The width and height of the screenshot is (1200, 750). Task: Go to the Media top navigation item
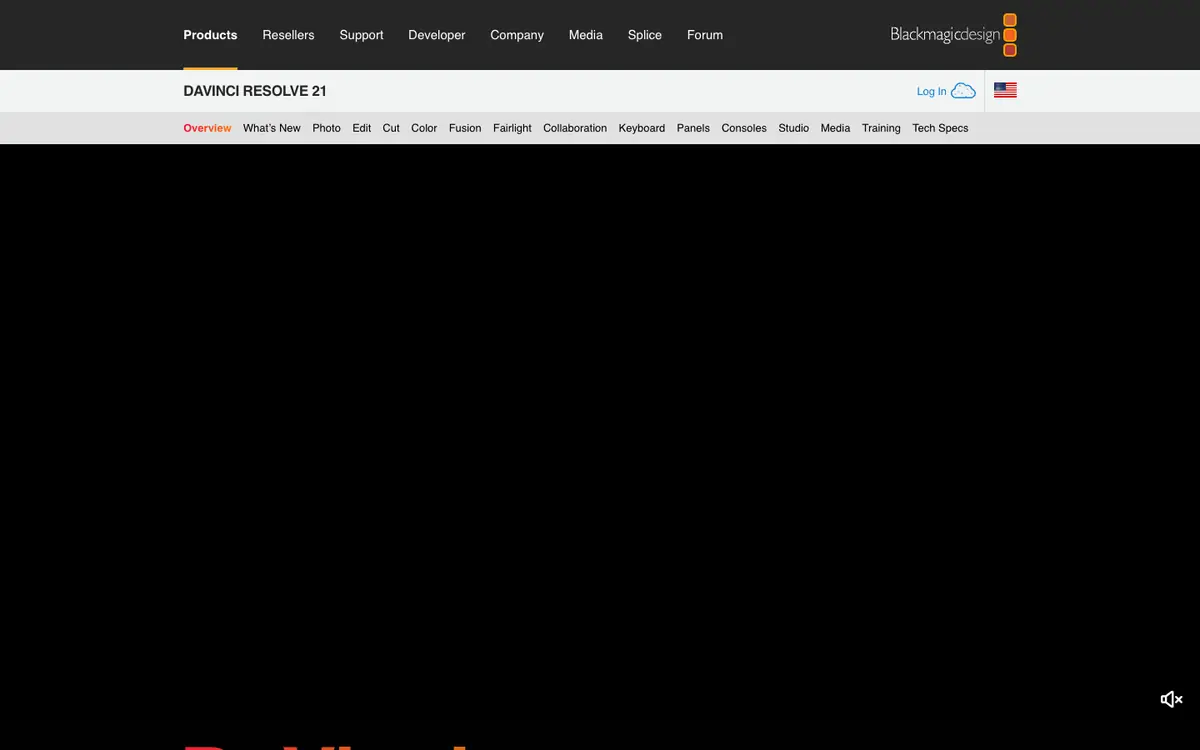(586, 35)
